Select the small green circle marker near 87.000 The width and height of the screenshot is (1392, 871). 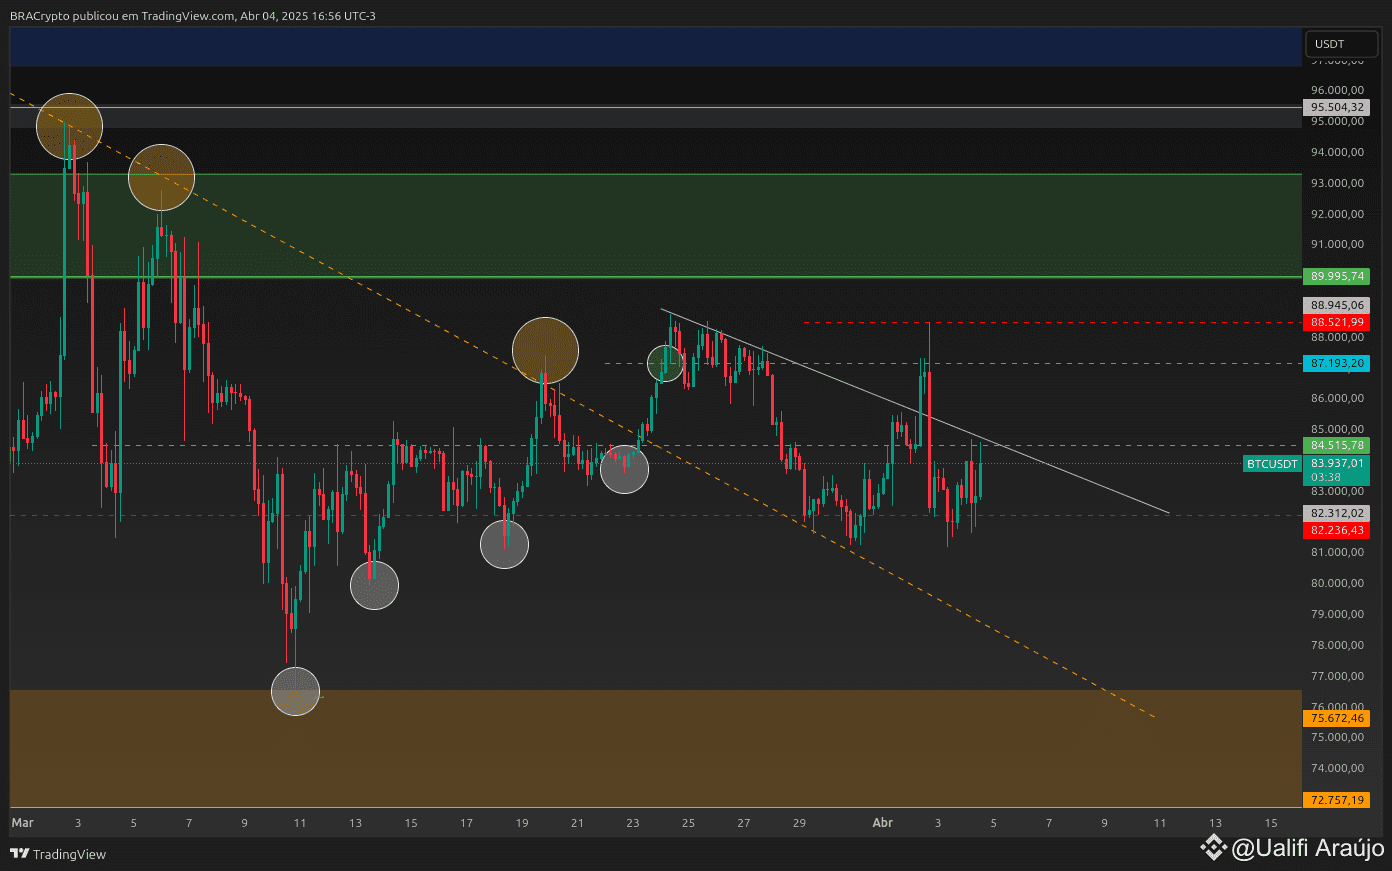(x=665, y=363)
